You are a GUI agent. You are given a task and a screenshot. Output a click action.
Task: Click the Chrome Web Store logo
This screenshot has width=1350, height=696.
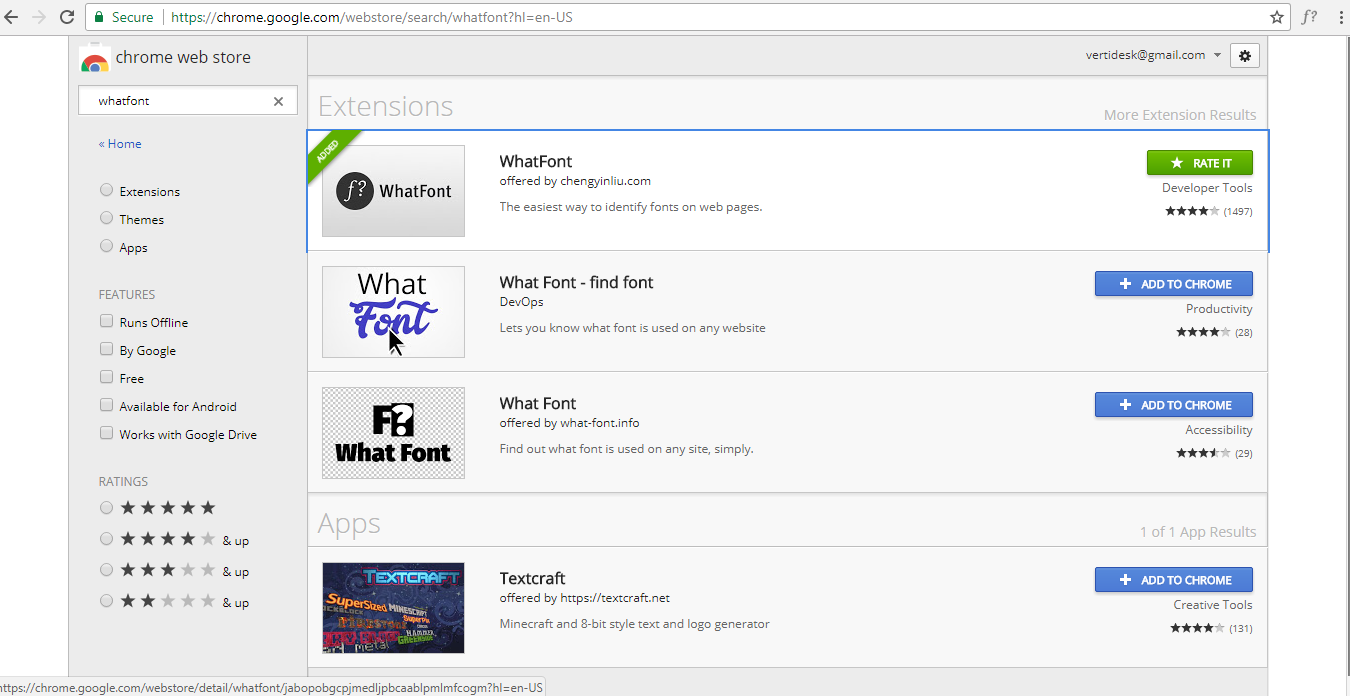[95, 58]
